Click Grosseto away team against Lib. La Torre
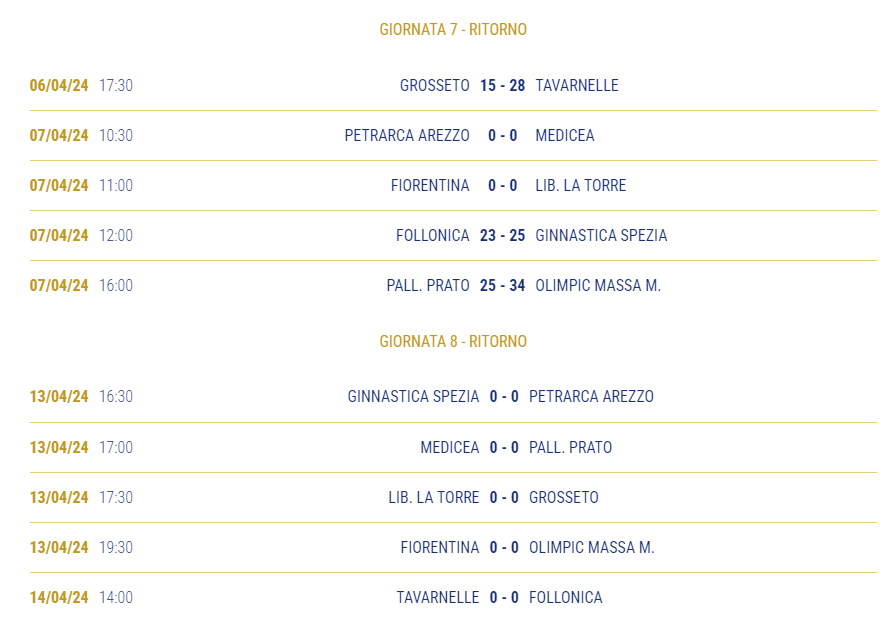The image size is (880, 627). [x=564, y=497]
